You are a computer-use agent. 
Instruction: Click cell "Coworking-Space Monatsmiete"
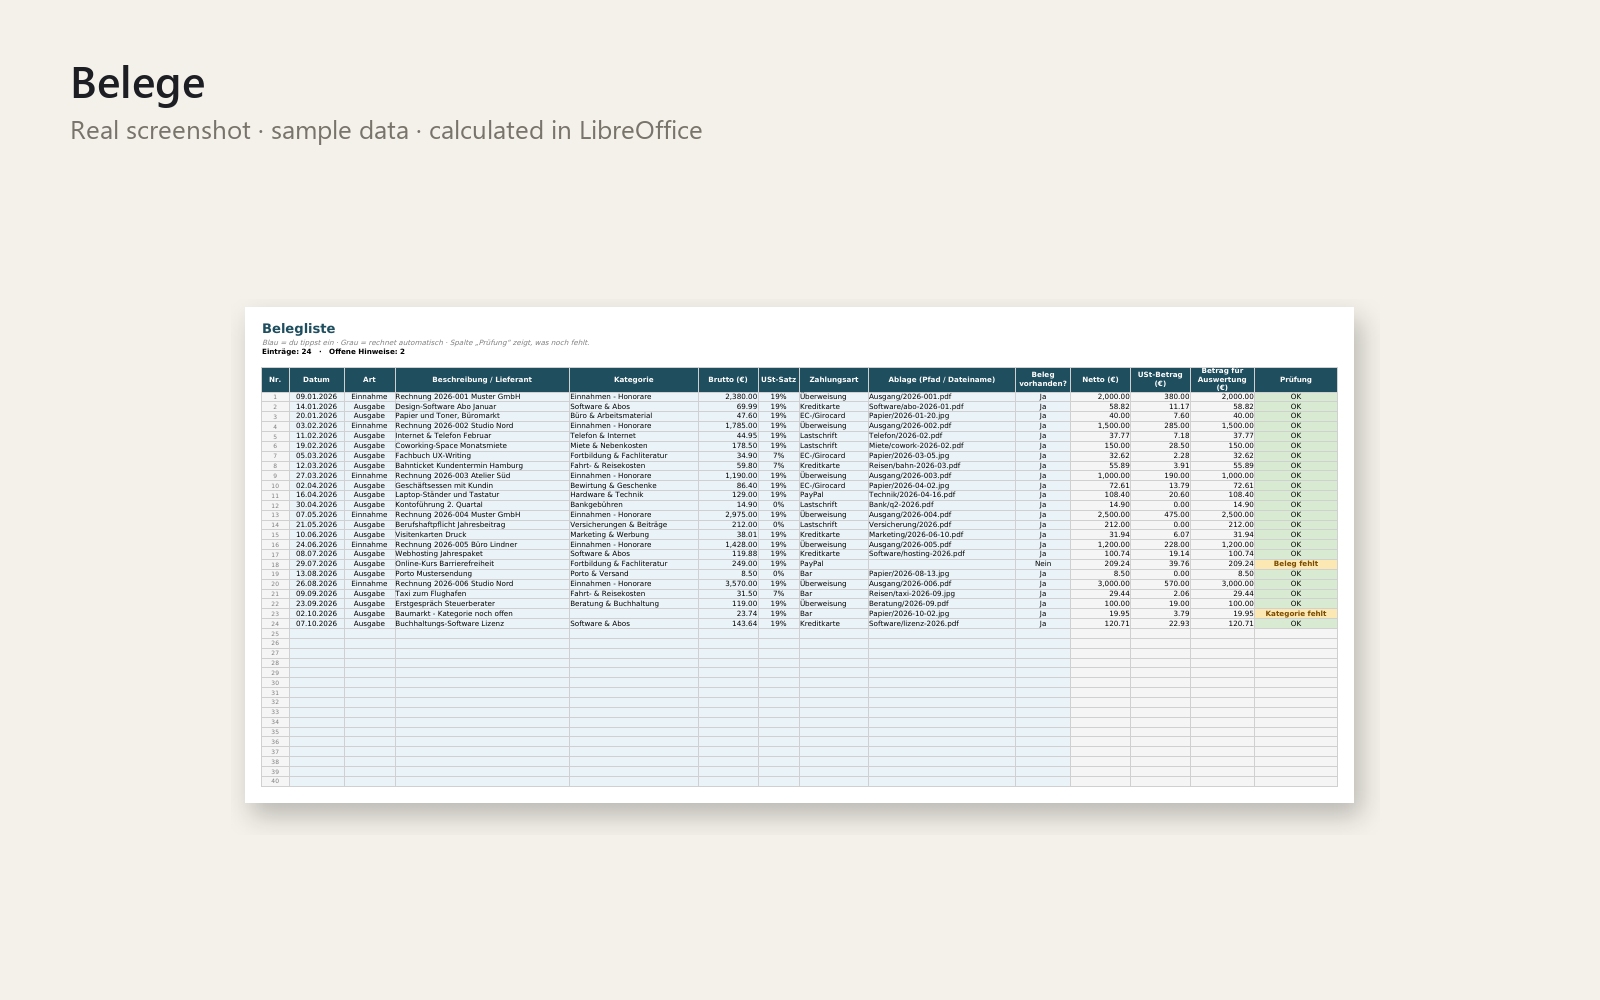pyautogui.click(x=482, y=446)
